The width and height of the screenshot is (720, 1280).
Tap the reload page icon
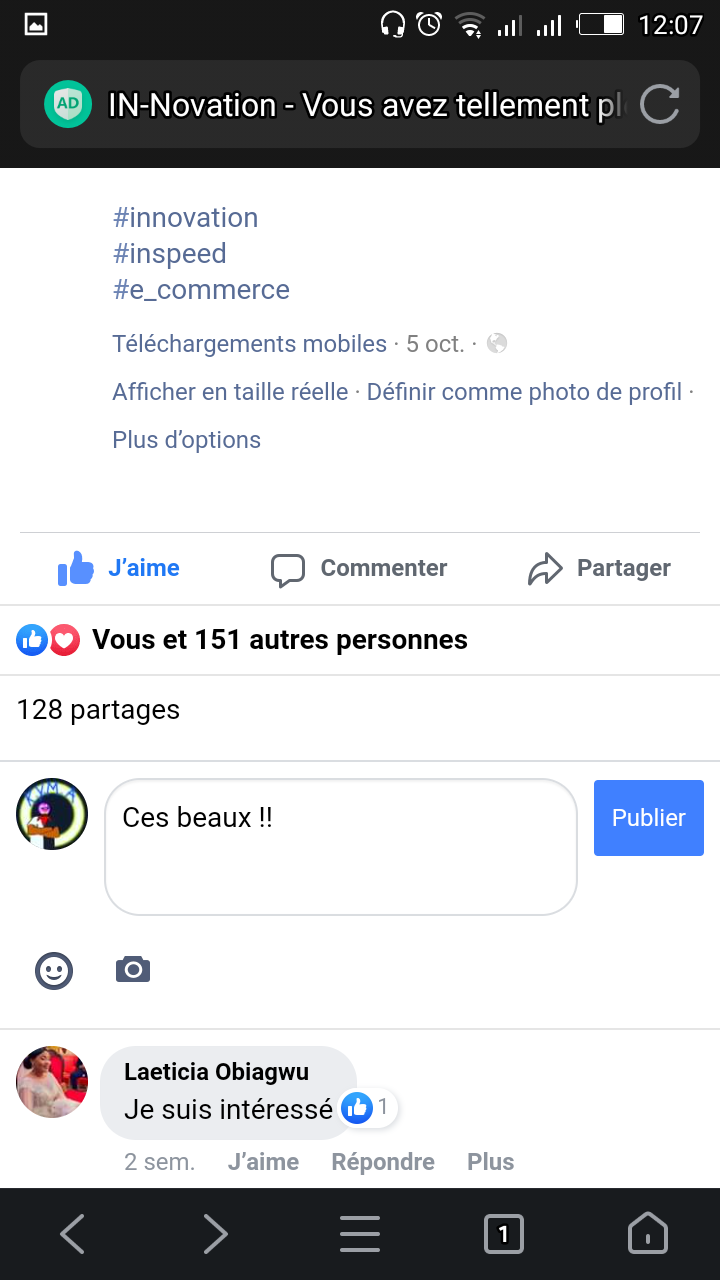coord(659,105)
